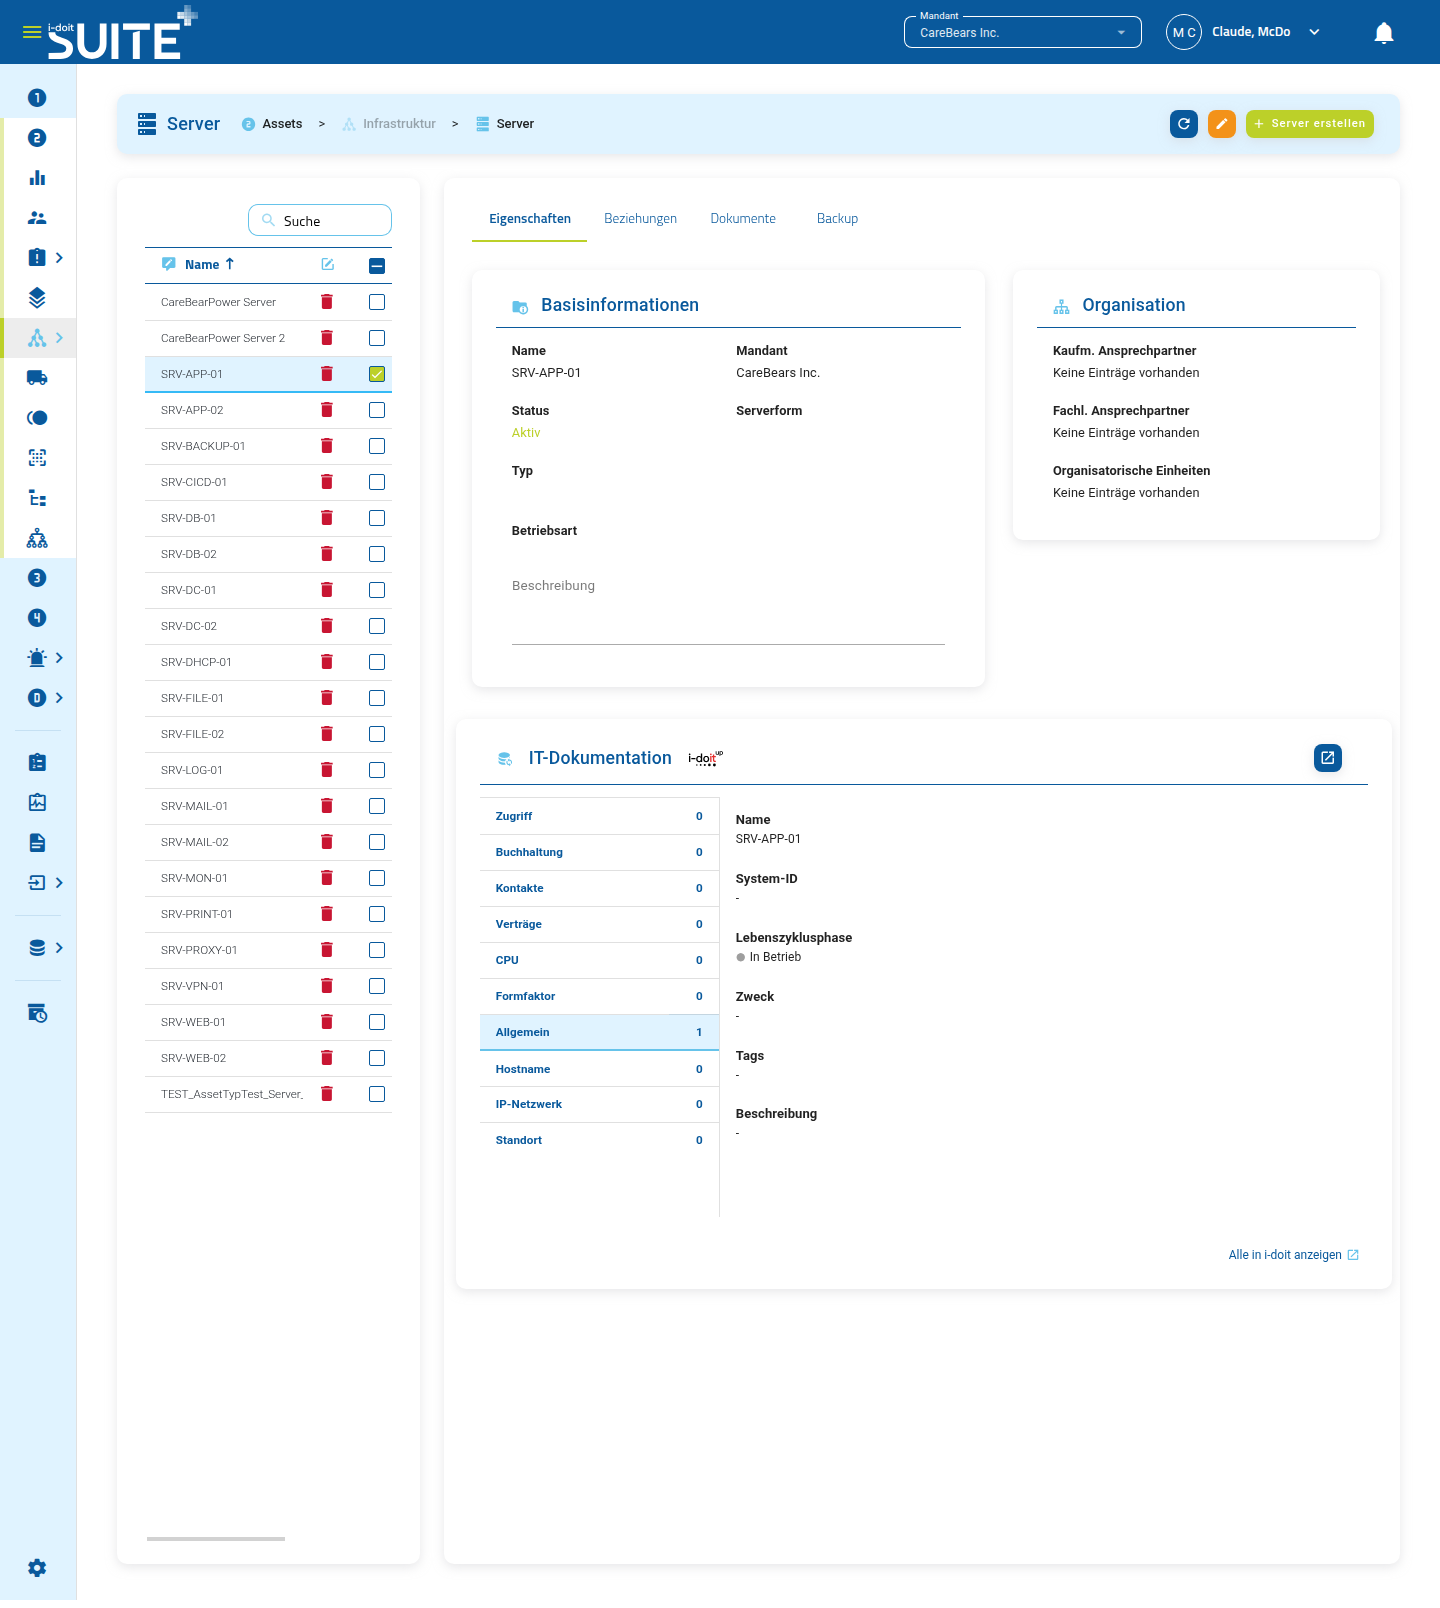Delete SRV-DB-01 via trash icon
Viewport: 1440px width, 1608px height.
pos(327,518)
